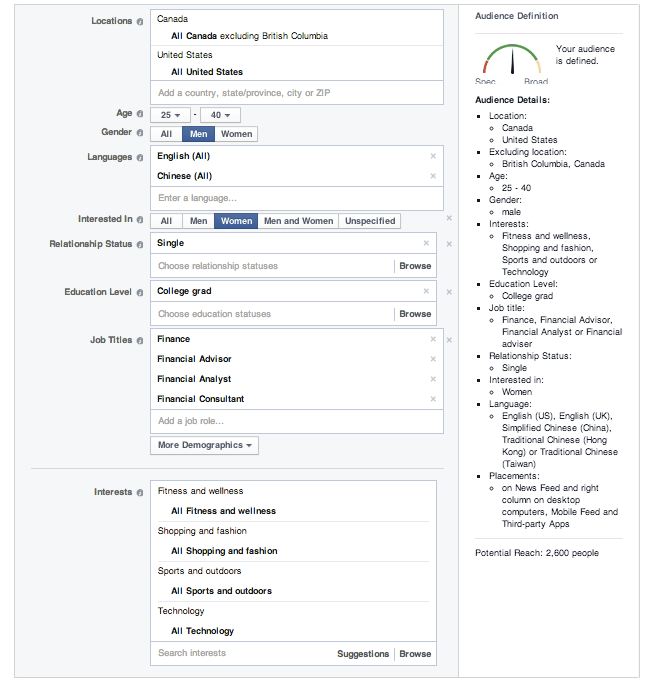
Task: Remove the Financial Advisor job title
Action: coord(433,359)
